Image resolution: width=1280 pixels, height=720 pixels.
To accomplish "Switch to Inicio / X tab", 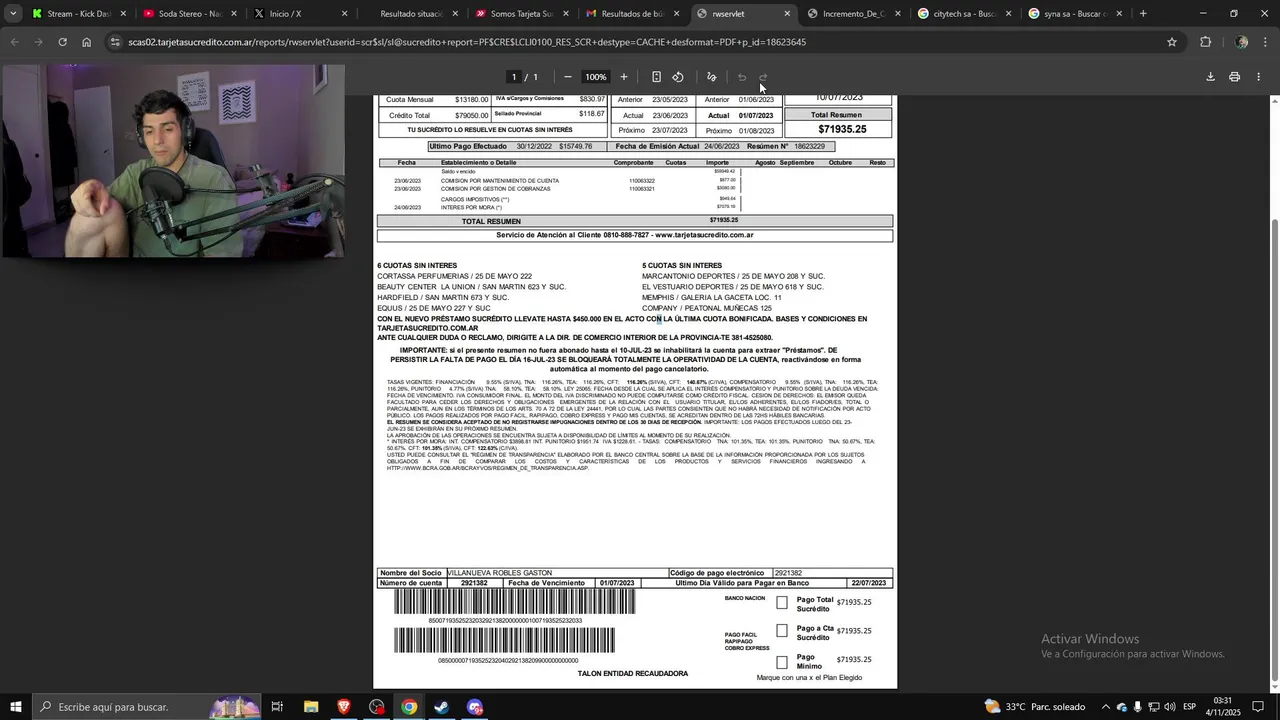I will pos(300,14).
